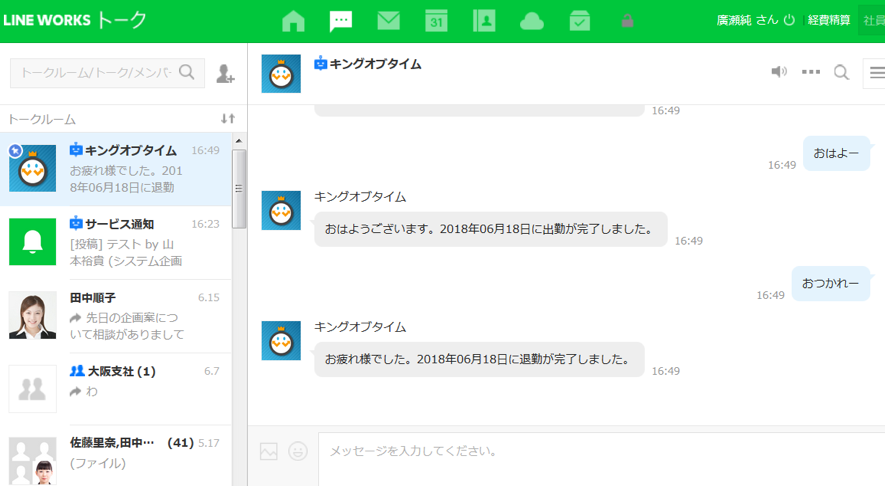885x486 pixels.
Task: Insert emoji using the smiley icon
Action: (297, 451)
